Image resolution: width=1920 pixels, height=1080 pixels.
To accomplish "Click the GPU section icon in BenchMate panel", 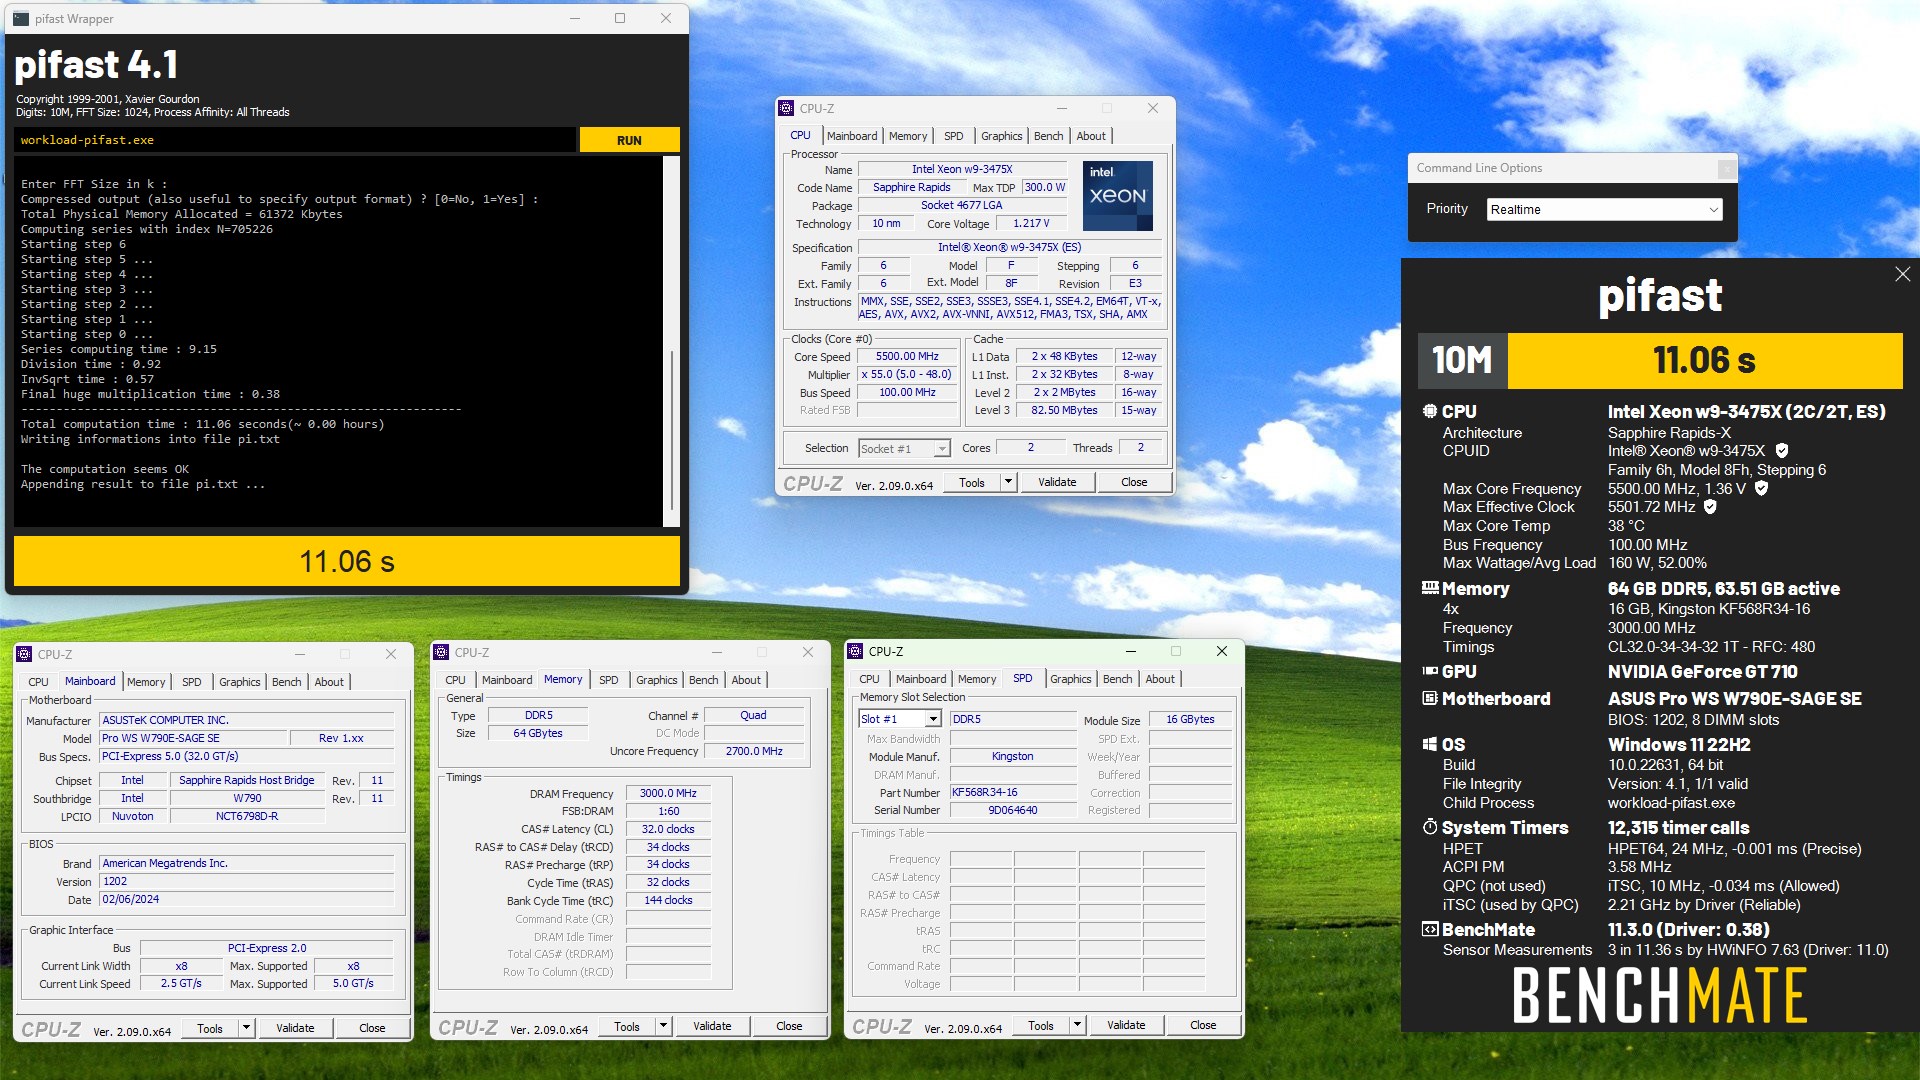I will (x=1430, y=671).
